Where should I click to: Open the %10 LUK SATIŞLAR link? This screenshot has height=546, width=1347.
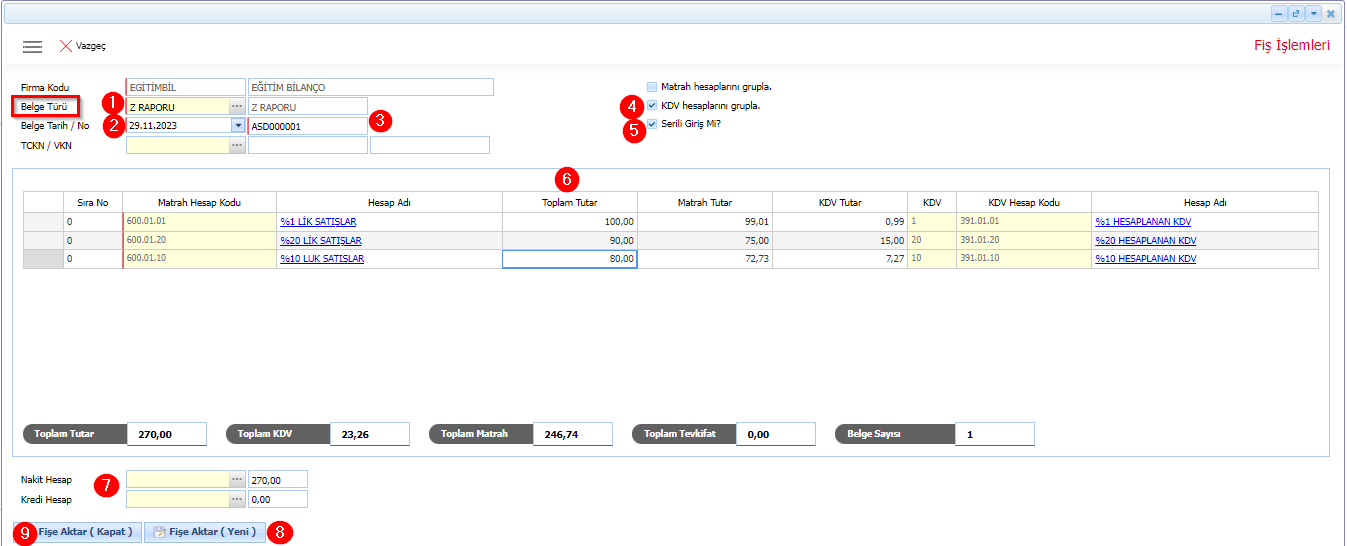(x=322, y=259)
